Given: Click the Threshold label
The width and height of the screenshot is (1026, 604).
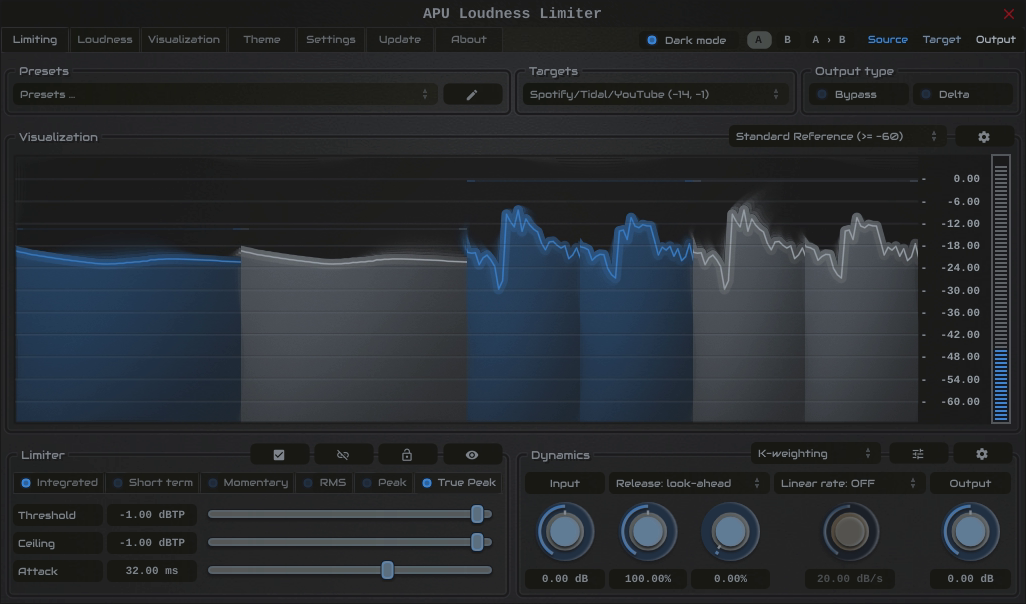Looking at the screenshot, I should pos(58,515).
